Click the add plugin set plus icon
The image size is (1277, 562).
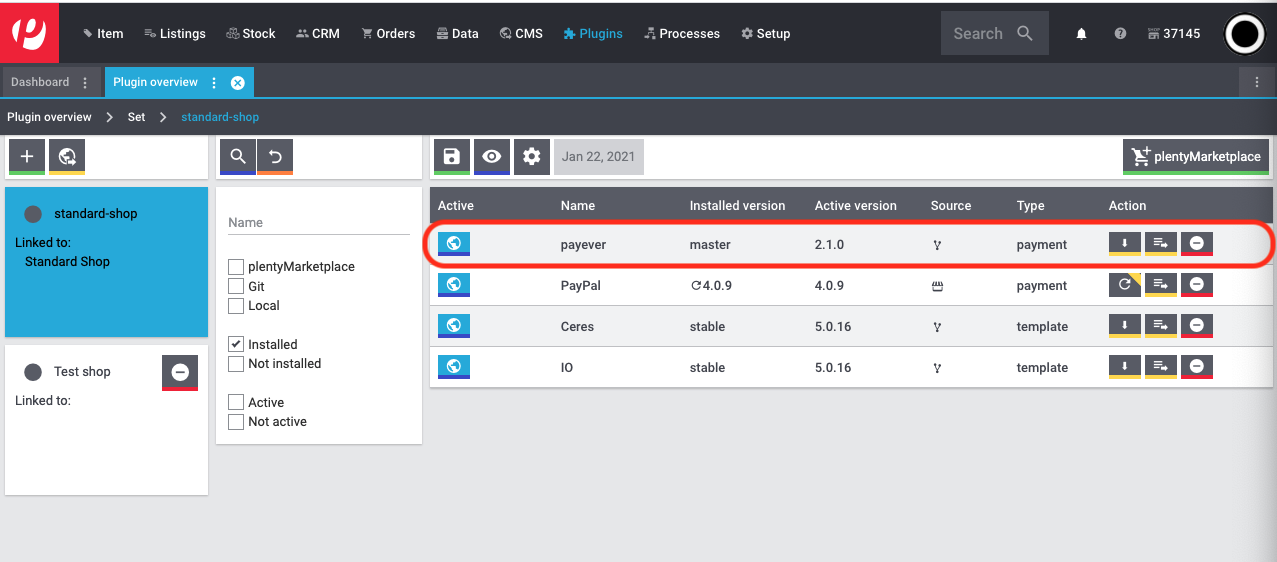pyautogui.click(x=27, y=156)
